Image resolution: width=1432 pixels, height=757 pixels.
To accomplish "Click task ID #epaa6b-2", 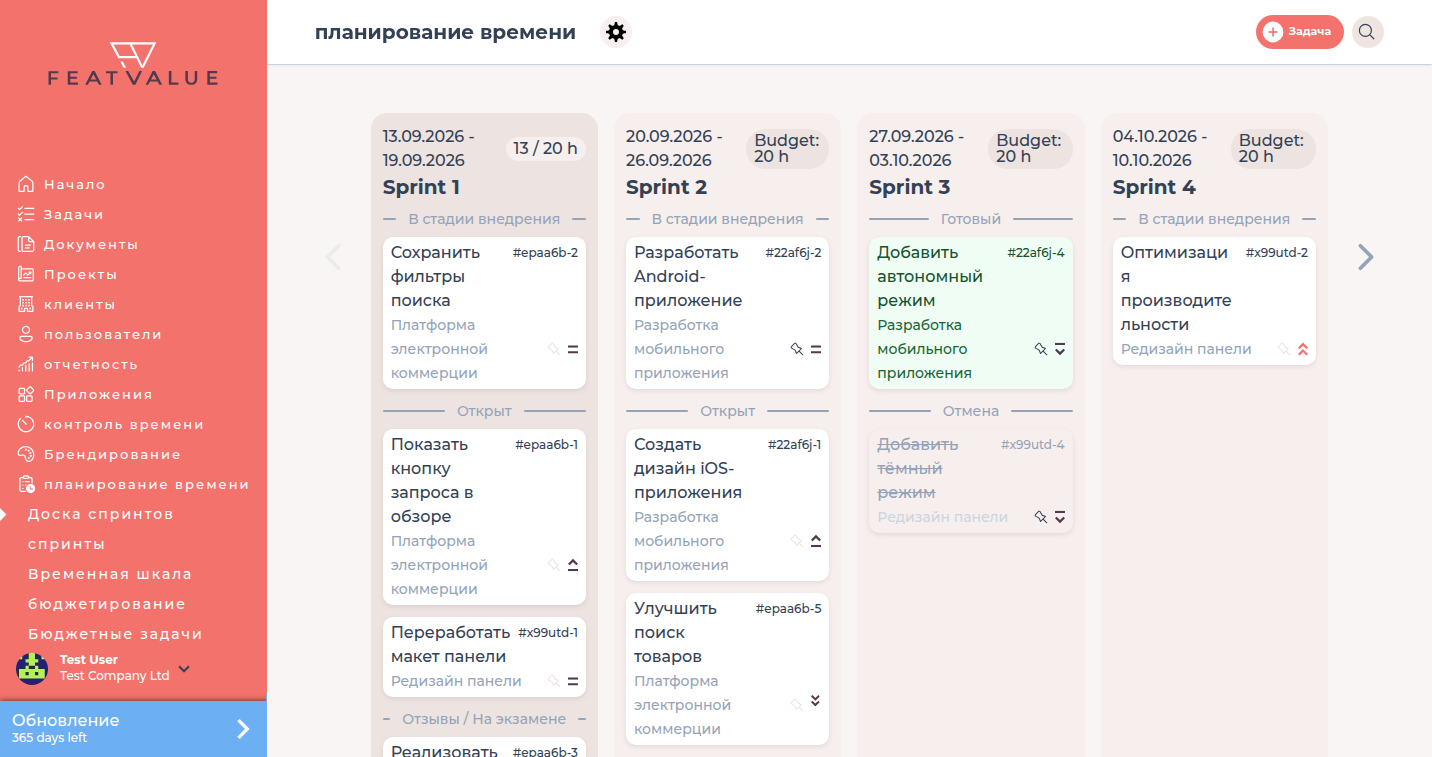I will coord(545,253).
